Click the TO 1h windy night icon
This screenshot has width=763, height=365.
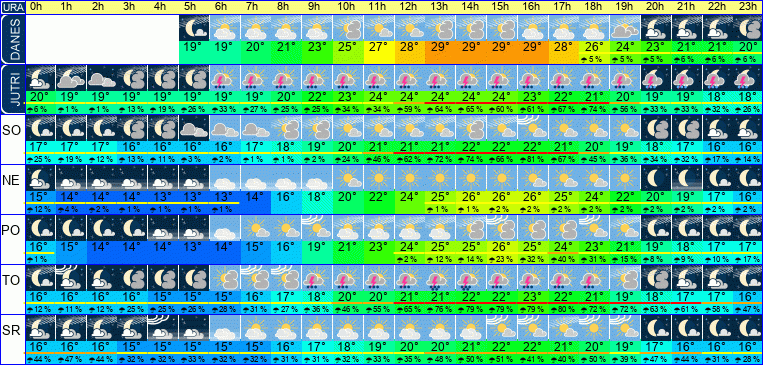point(71,278)
